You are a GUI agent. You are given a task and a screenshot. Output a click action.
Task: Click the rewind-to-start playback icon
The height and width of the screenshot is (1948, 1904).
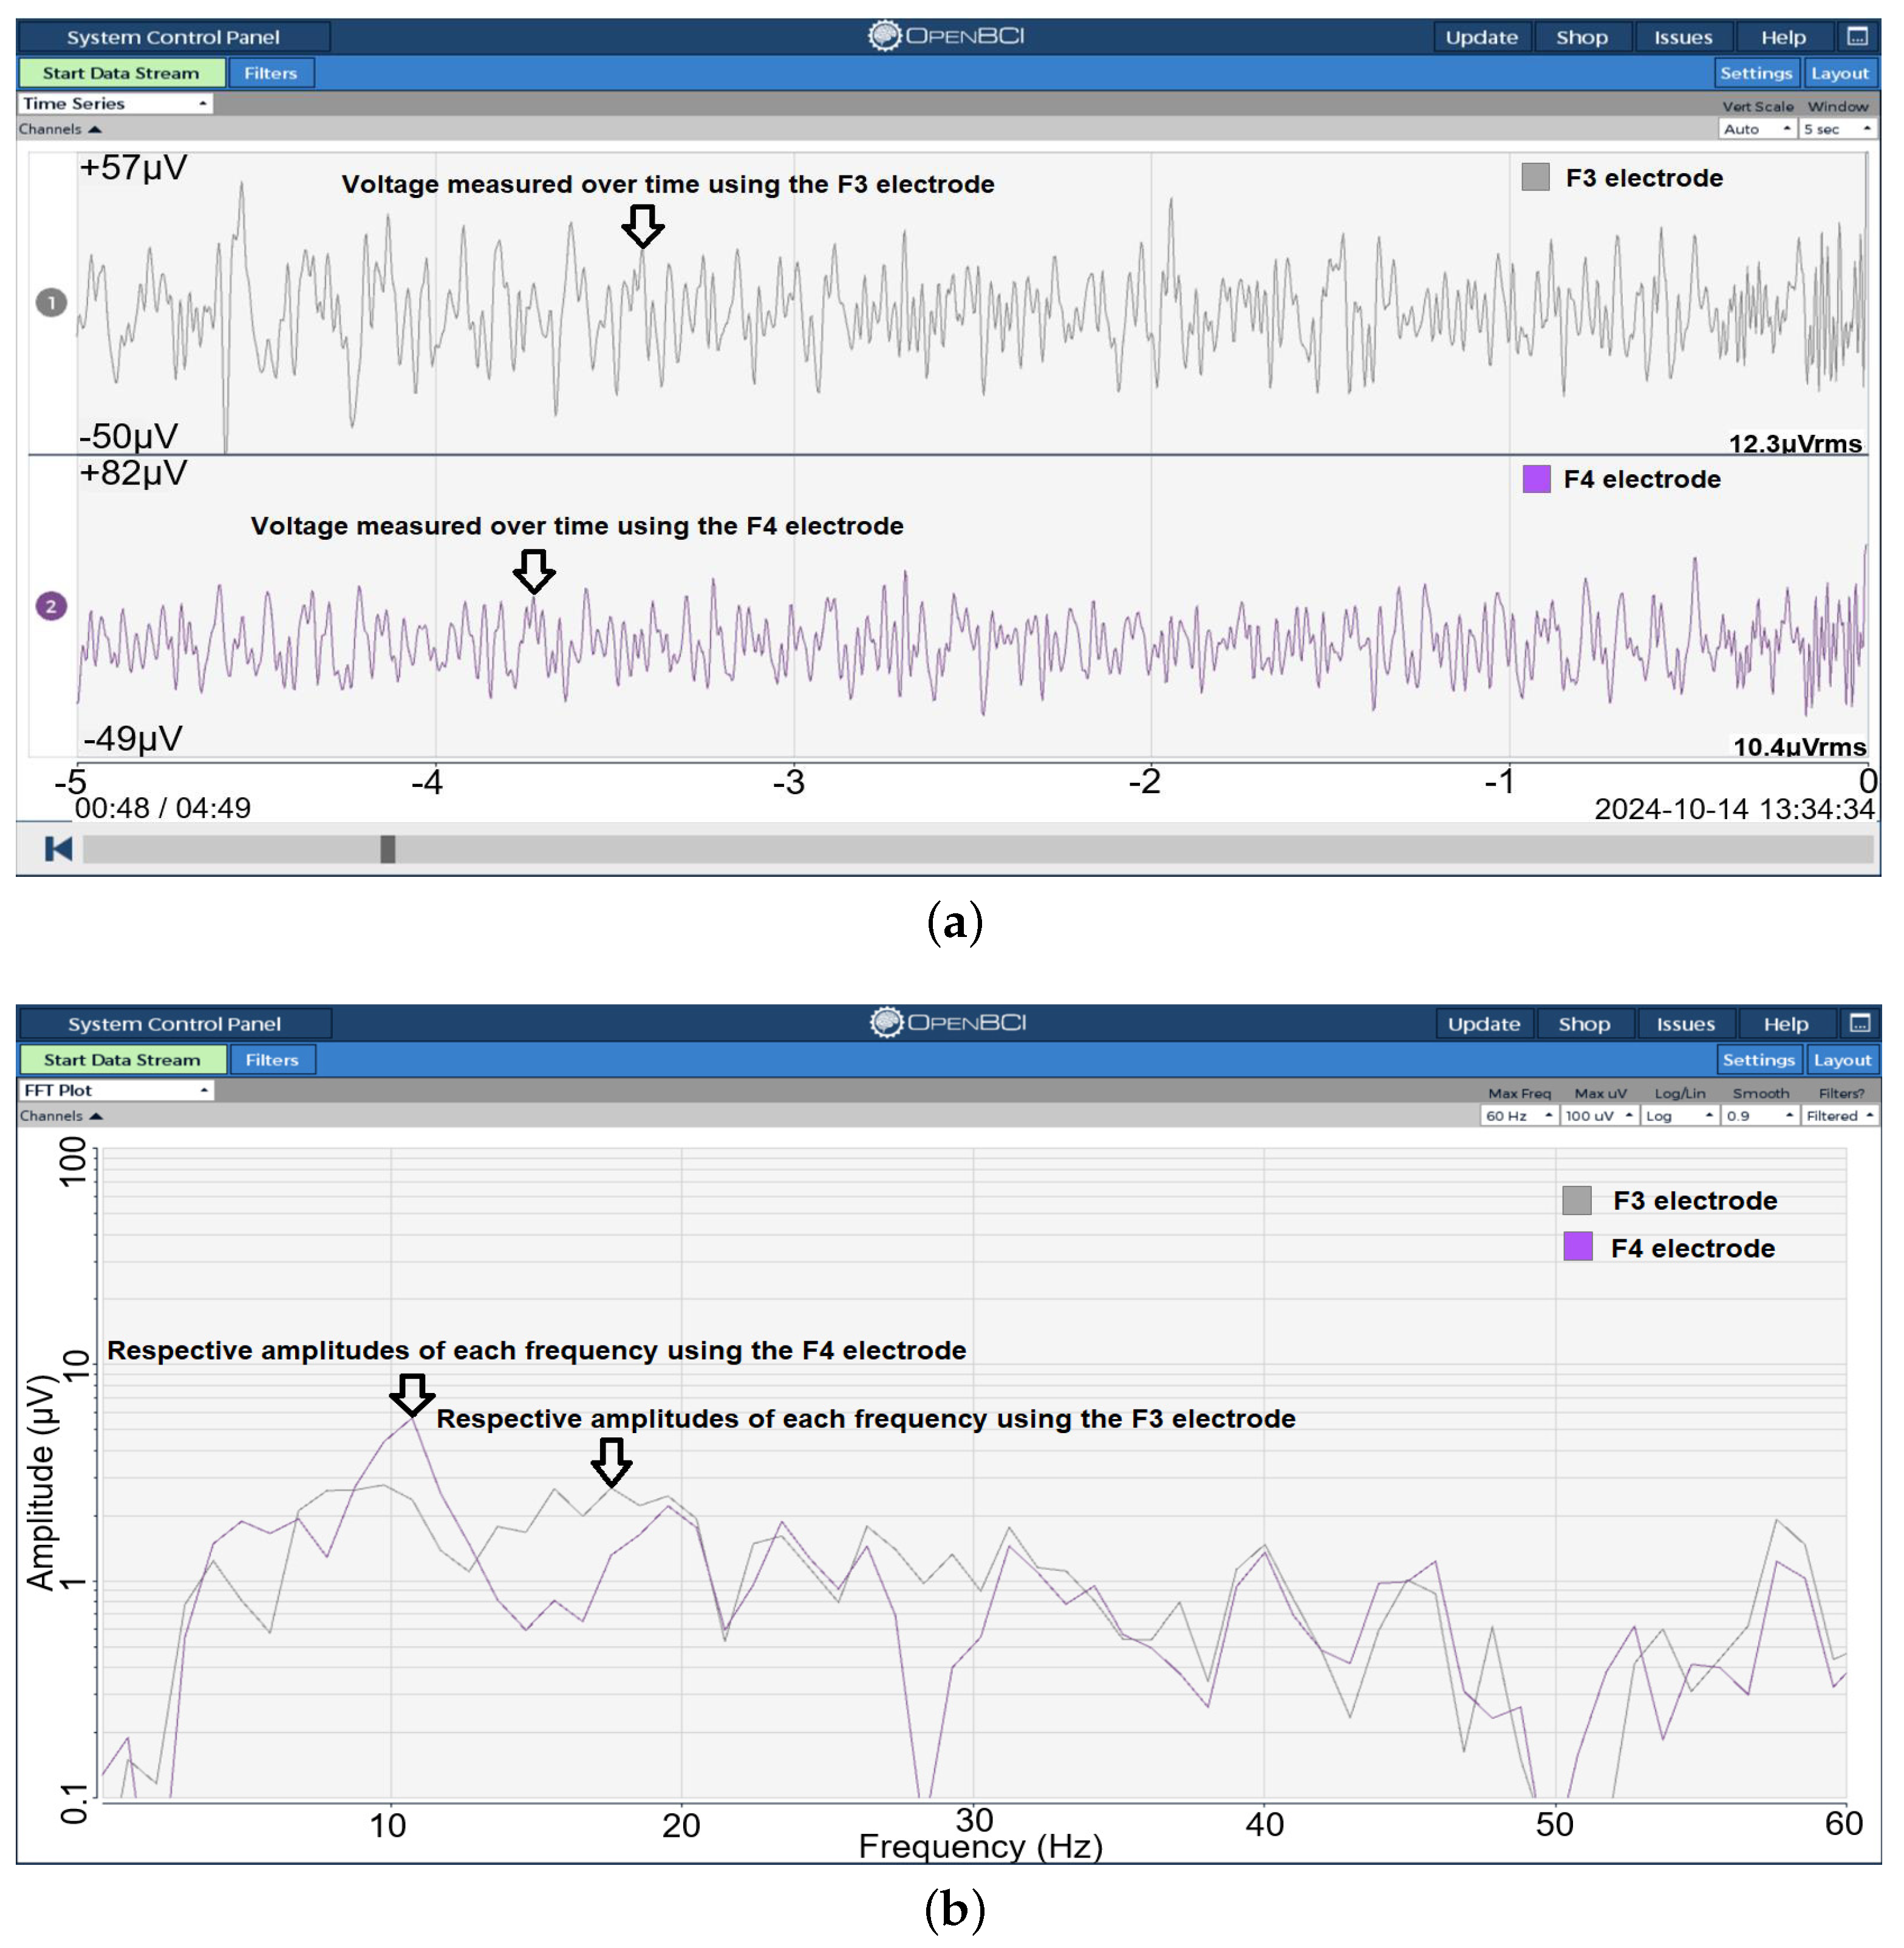(58, 849)
